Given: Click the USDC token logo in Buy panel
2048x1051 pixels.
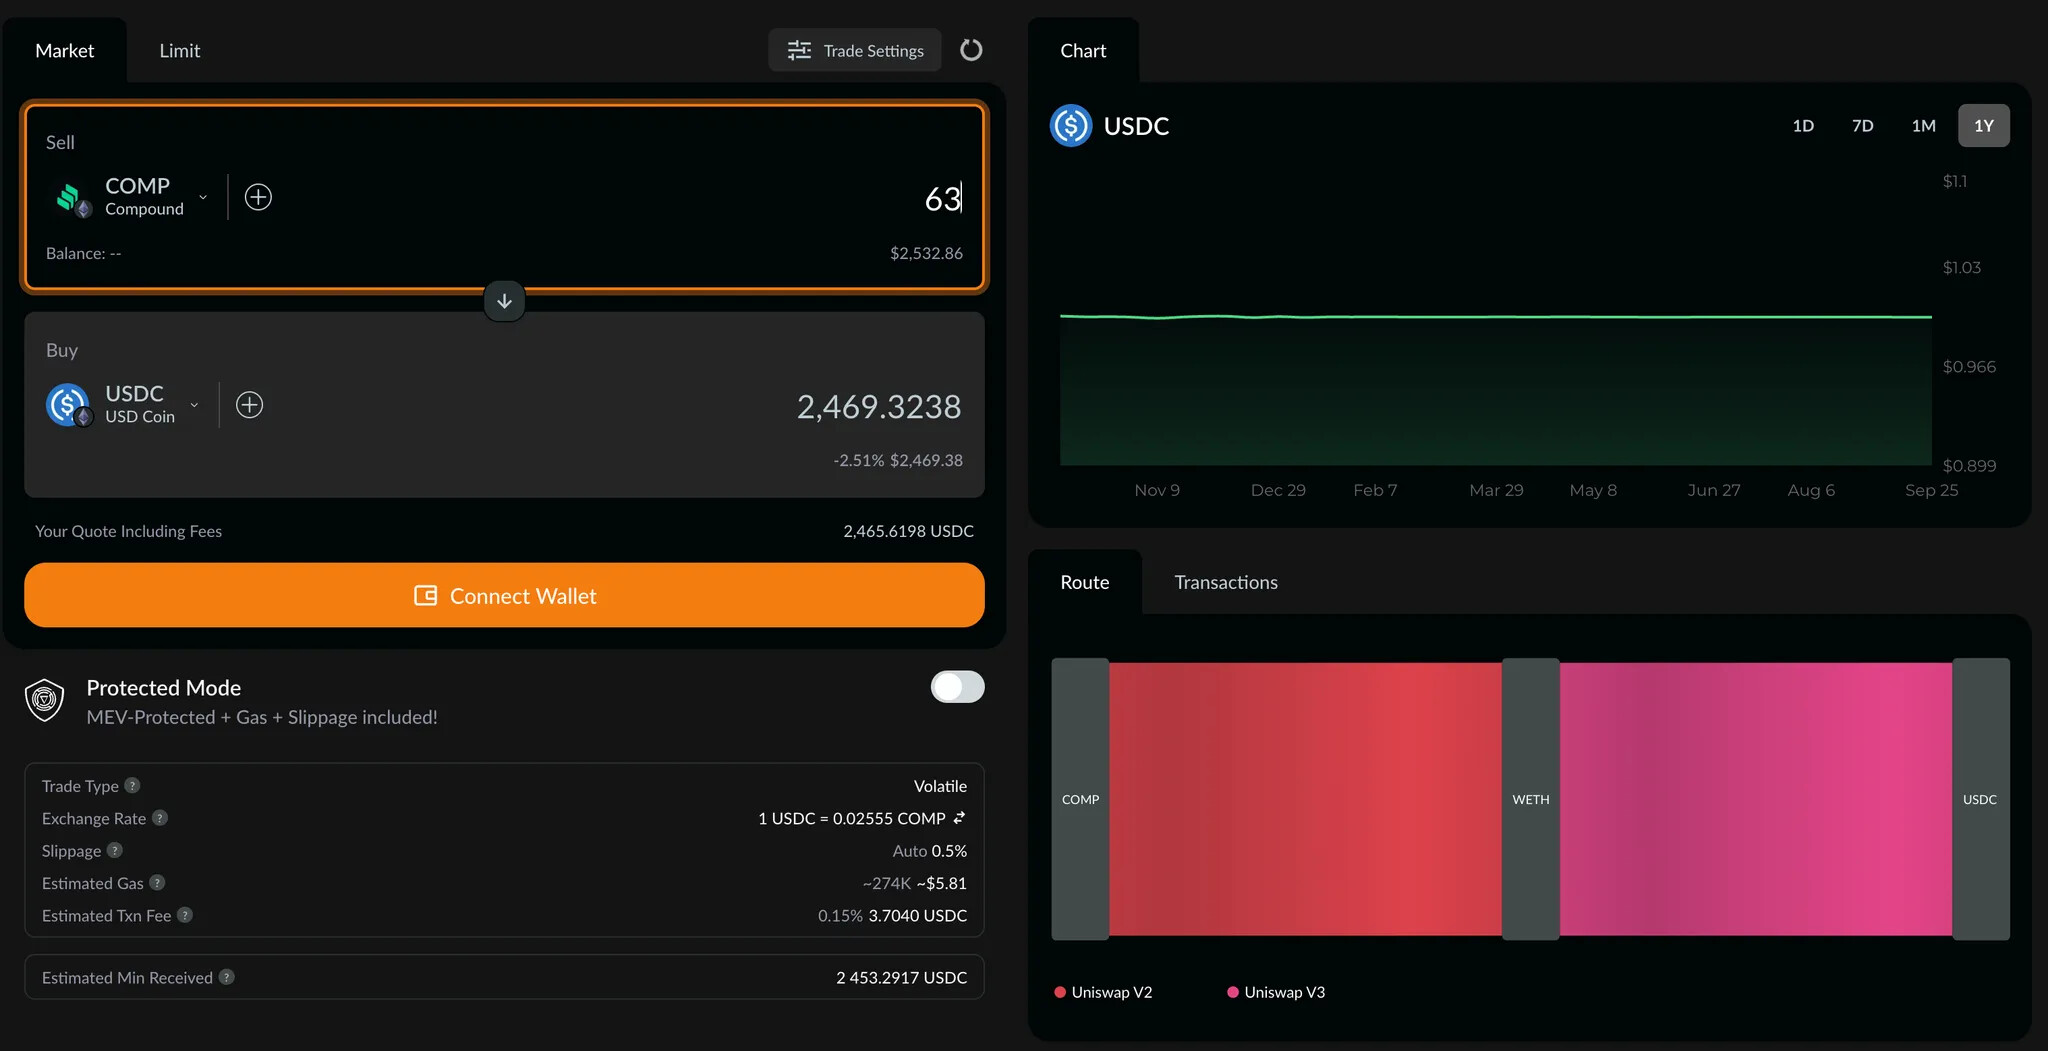Looking at the screenshot, I should (x=68, y=405).
